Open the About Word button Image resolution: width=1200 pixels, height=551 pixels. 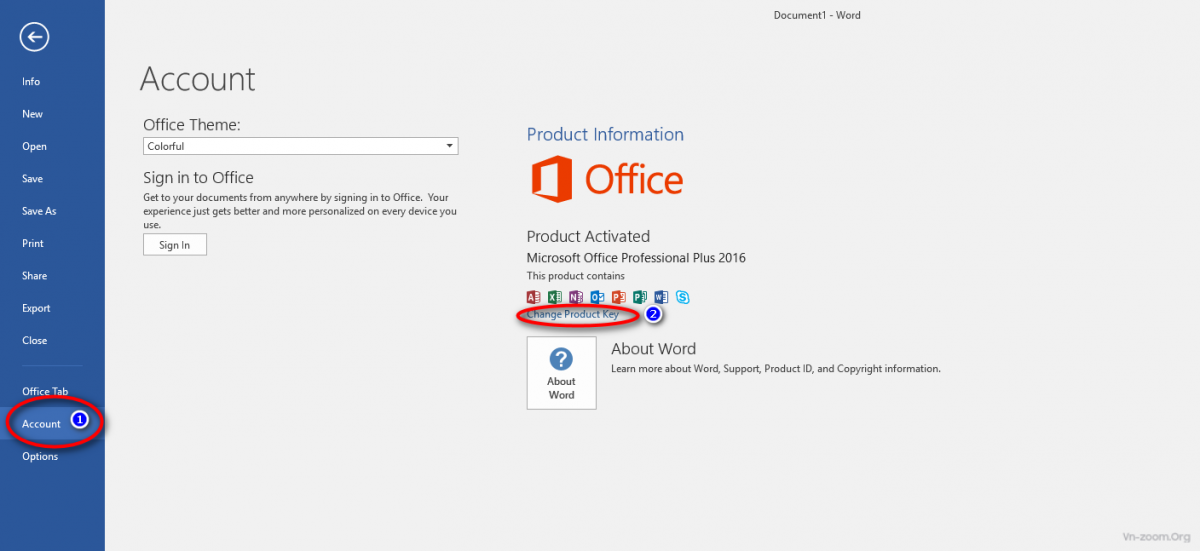[561, 372]
